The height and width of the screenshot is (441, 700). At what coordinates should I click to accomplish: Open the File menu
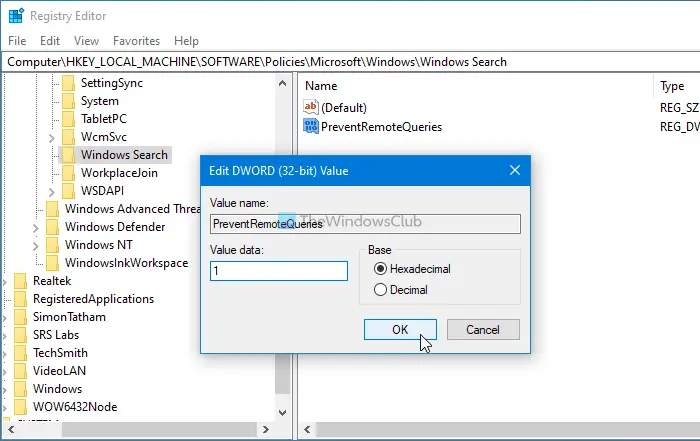click(x=17, y=41)
